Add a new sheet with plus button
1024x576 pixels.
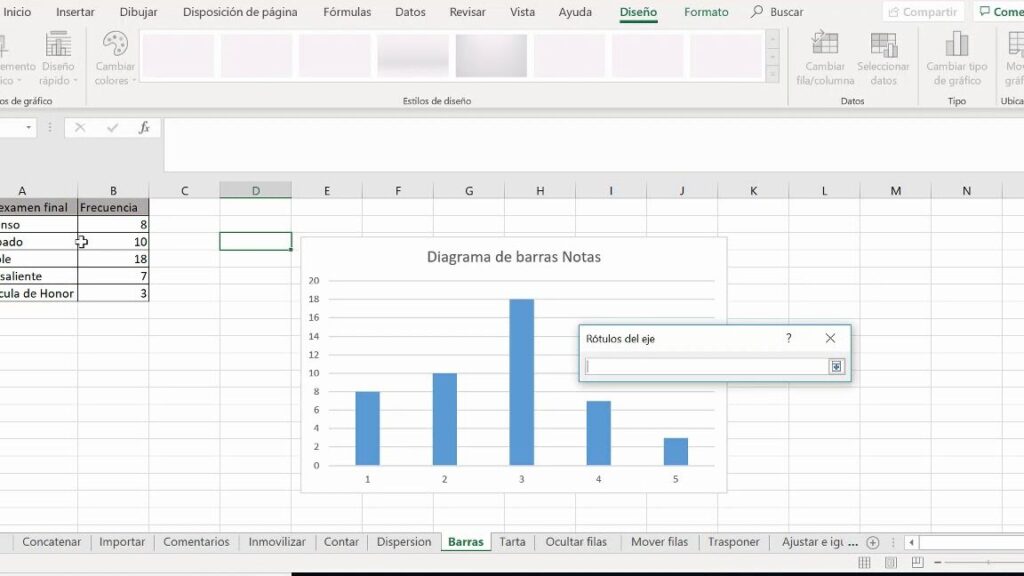pyautogui.click(x=872, y=542)
